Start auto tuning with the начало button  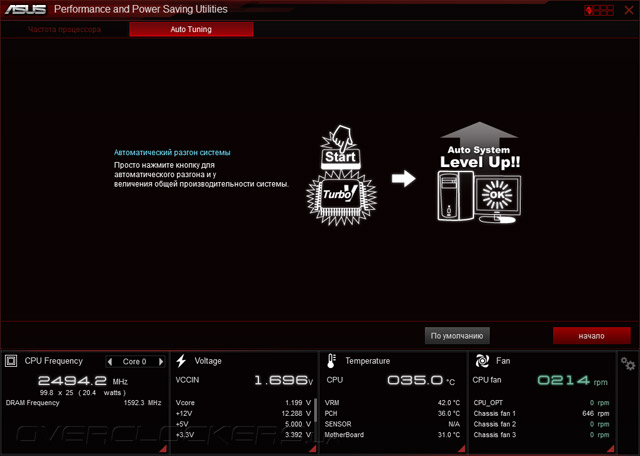coord(591,336)
